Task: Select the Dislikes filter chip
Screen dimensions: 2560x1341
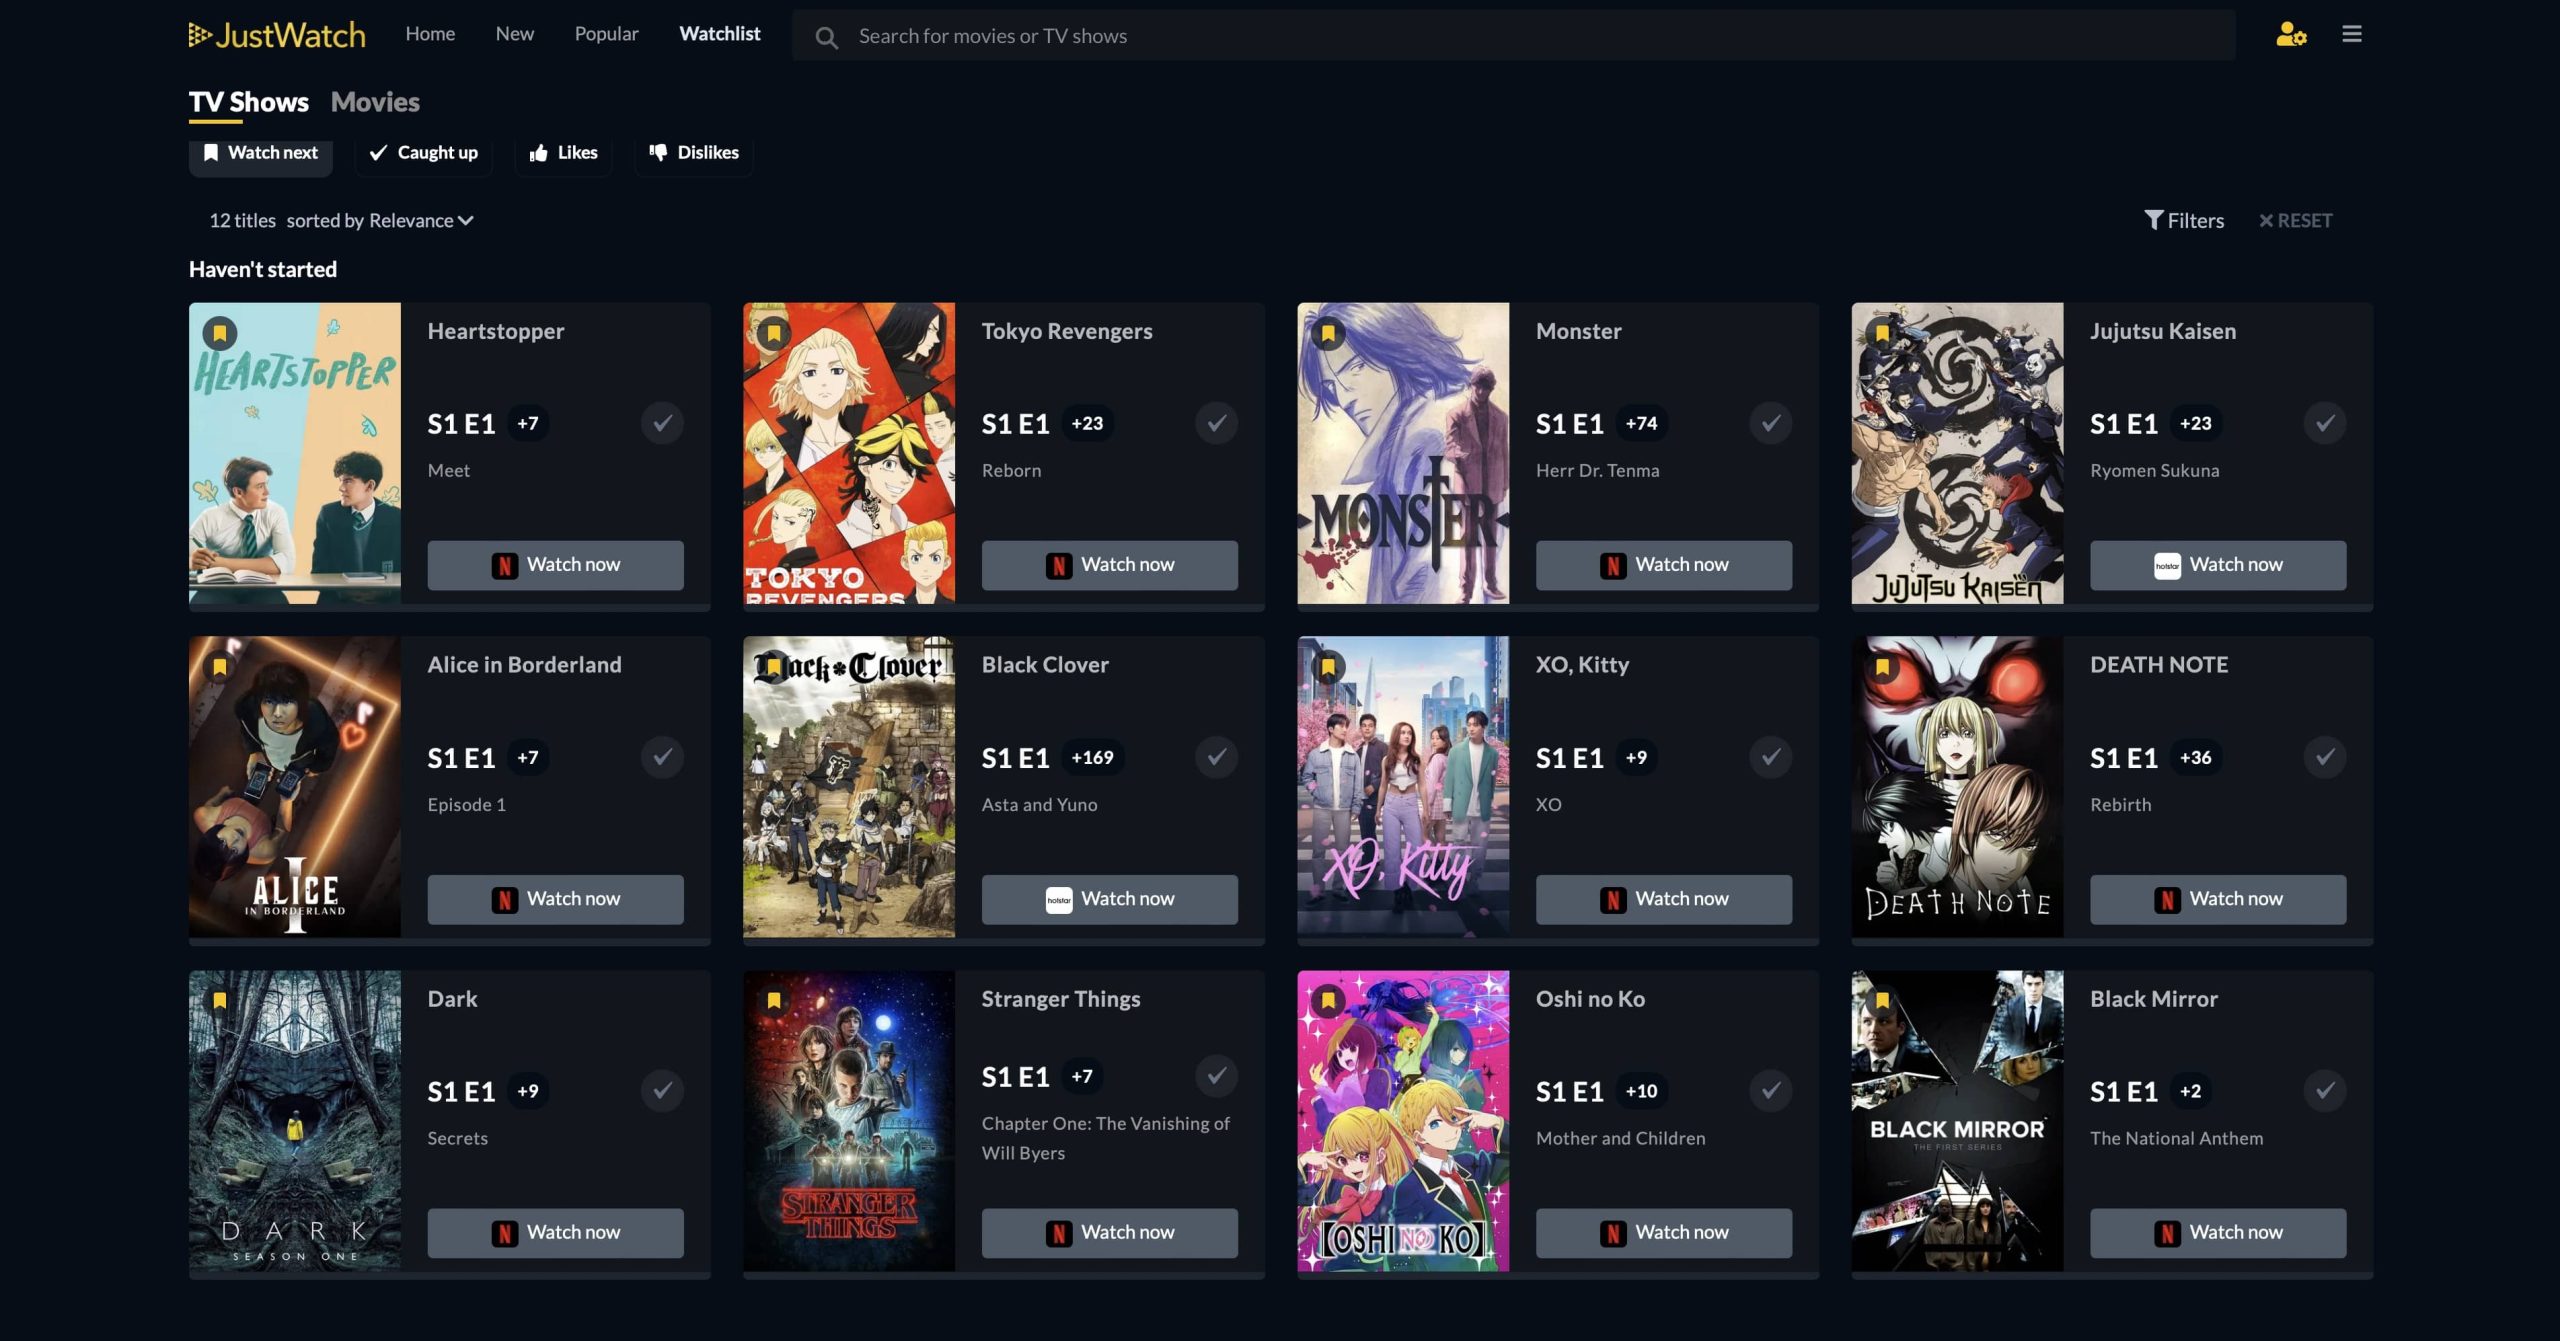Action: [x=694, y=152]
